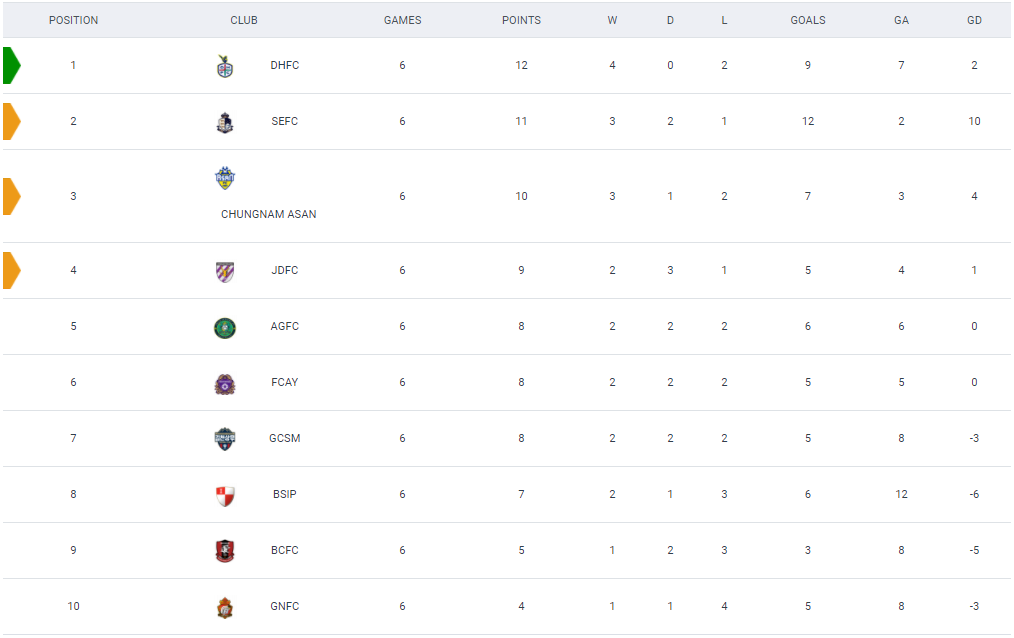The height and width of the screenshot is (638, 1014).
Task: Click the FCAY purple crest icon
Action: 225,383
